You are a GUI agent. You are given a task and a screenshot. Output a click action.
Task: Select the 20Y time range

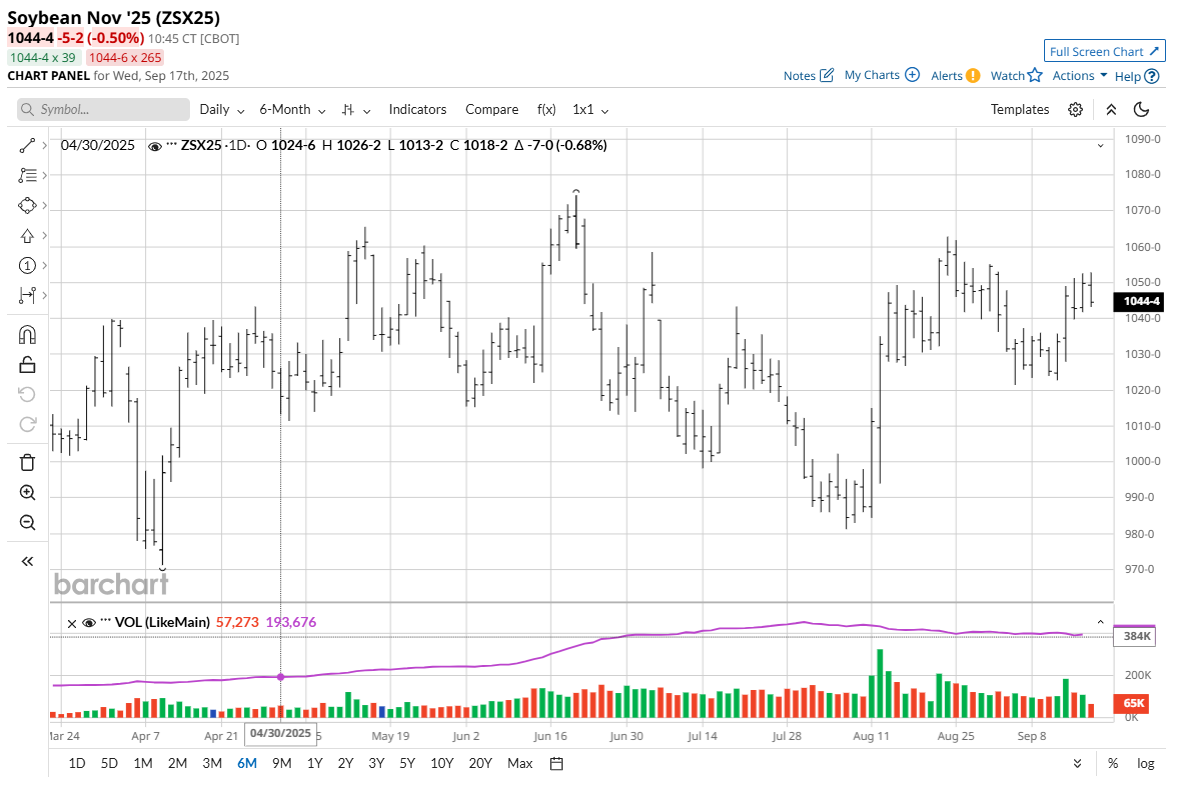click(x=480, y=763)
